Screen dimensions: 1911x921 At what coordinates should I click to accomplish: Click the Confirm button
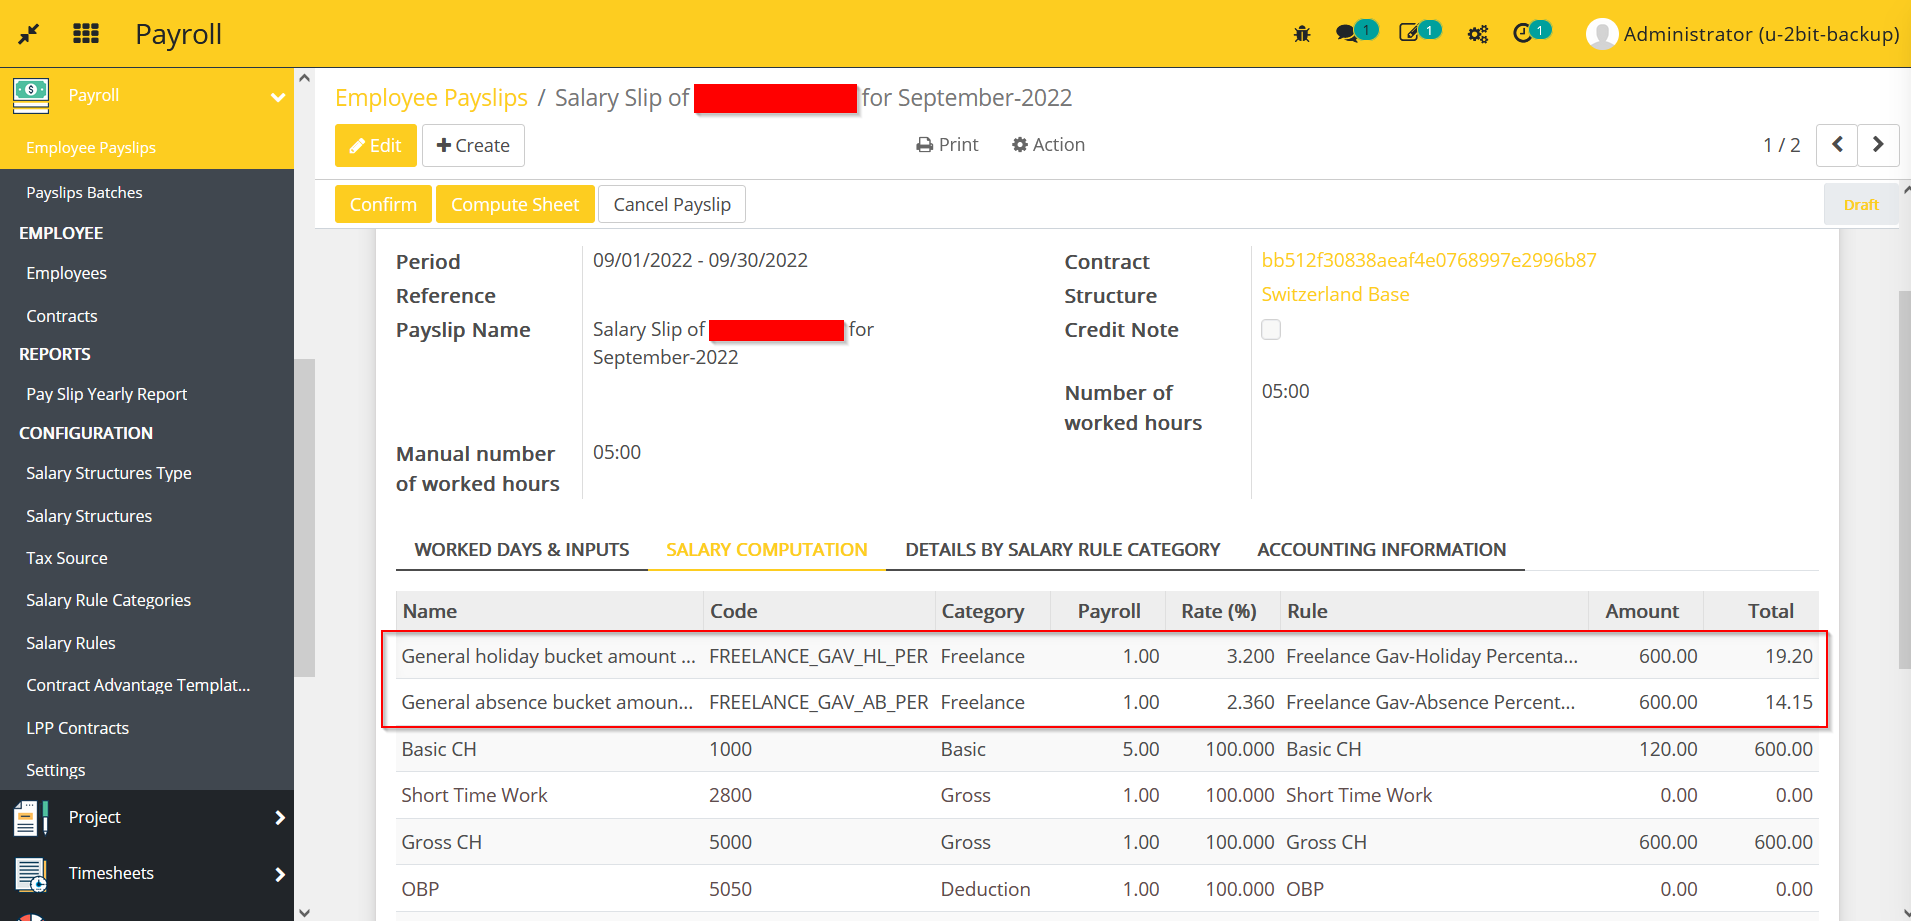[383, 204]
